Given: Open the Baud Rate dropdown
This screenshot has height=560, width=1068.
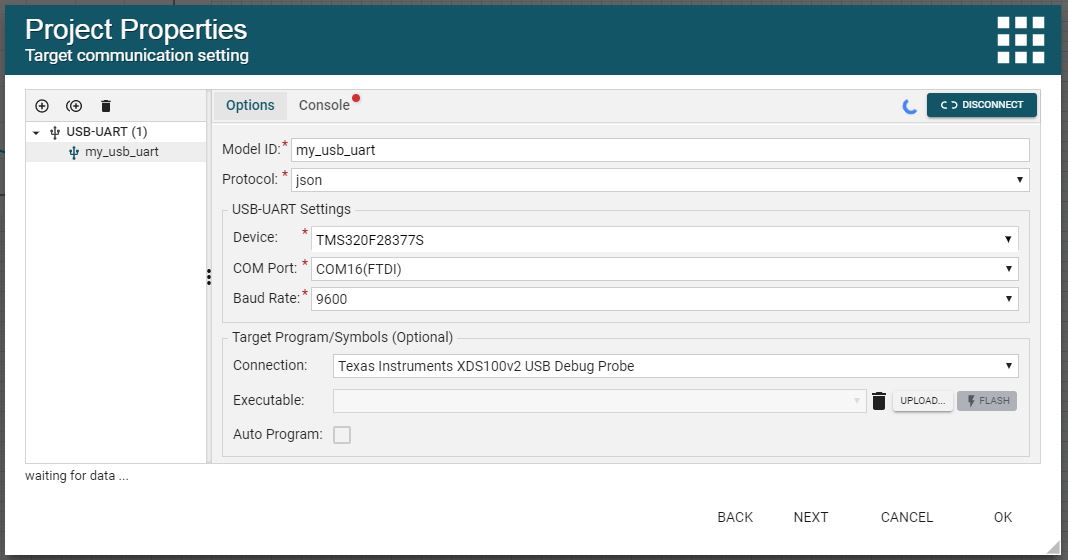Looking at the screenshot, I should point(665,298).
